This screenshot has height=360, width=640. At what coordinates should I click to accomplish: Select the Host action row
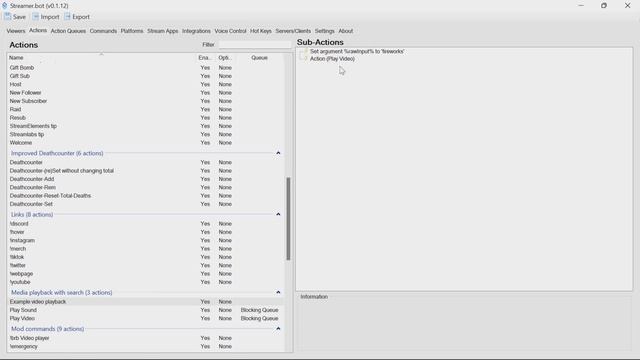point(145,84)
